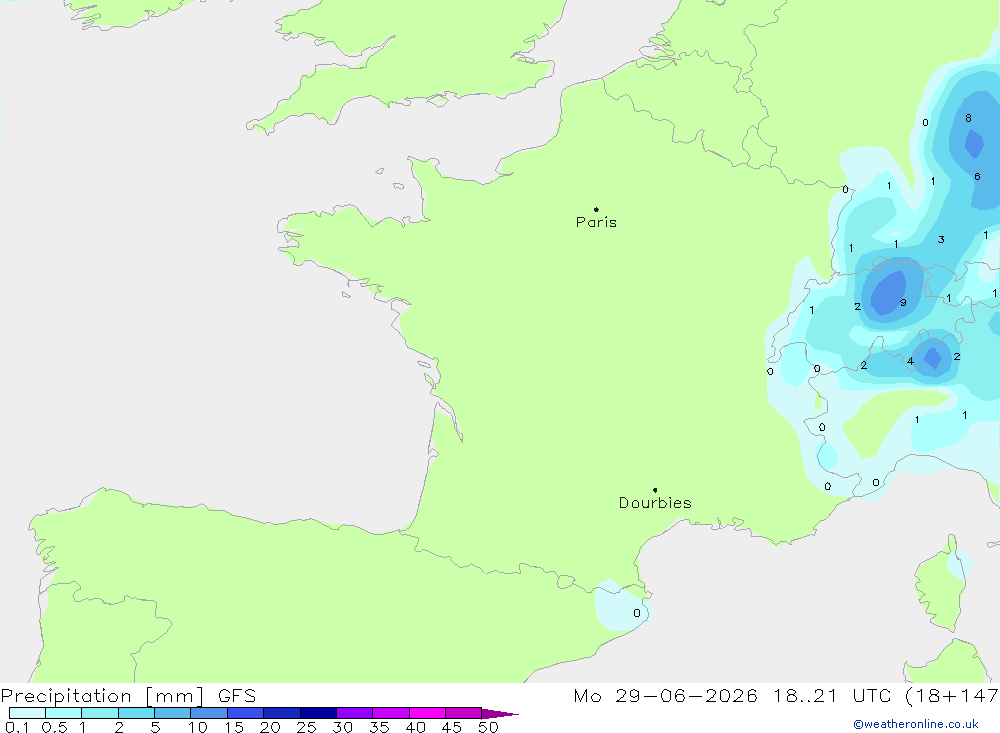This screenshot has width=1000, height=733.
Task: Click the Dourbies city label
Action: click(x=655, y=503)
